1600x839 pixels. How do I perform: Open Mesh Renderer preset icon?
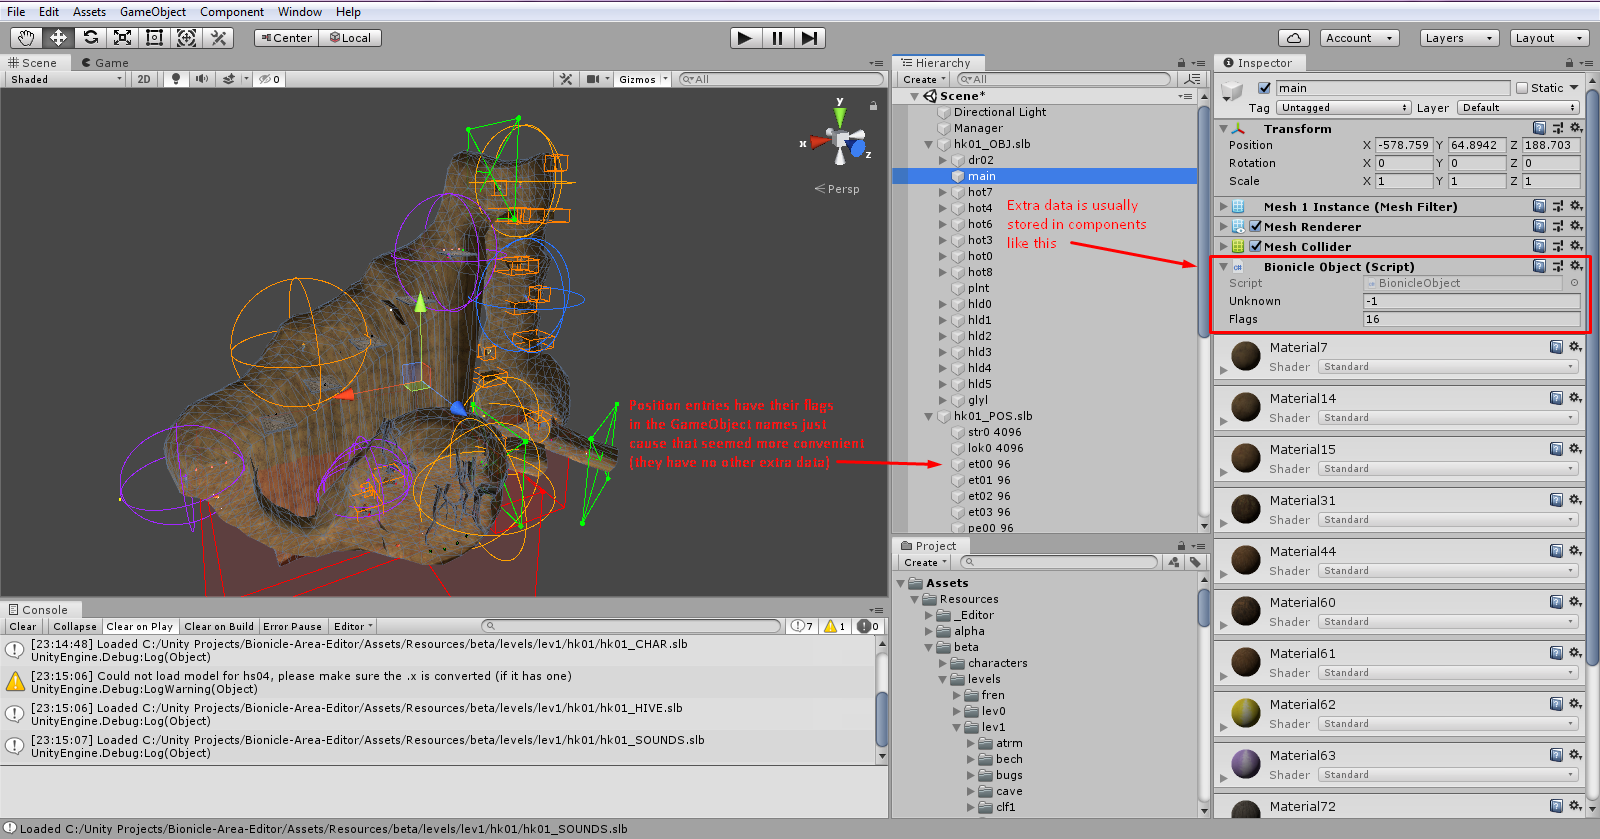(1557, 226)
